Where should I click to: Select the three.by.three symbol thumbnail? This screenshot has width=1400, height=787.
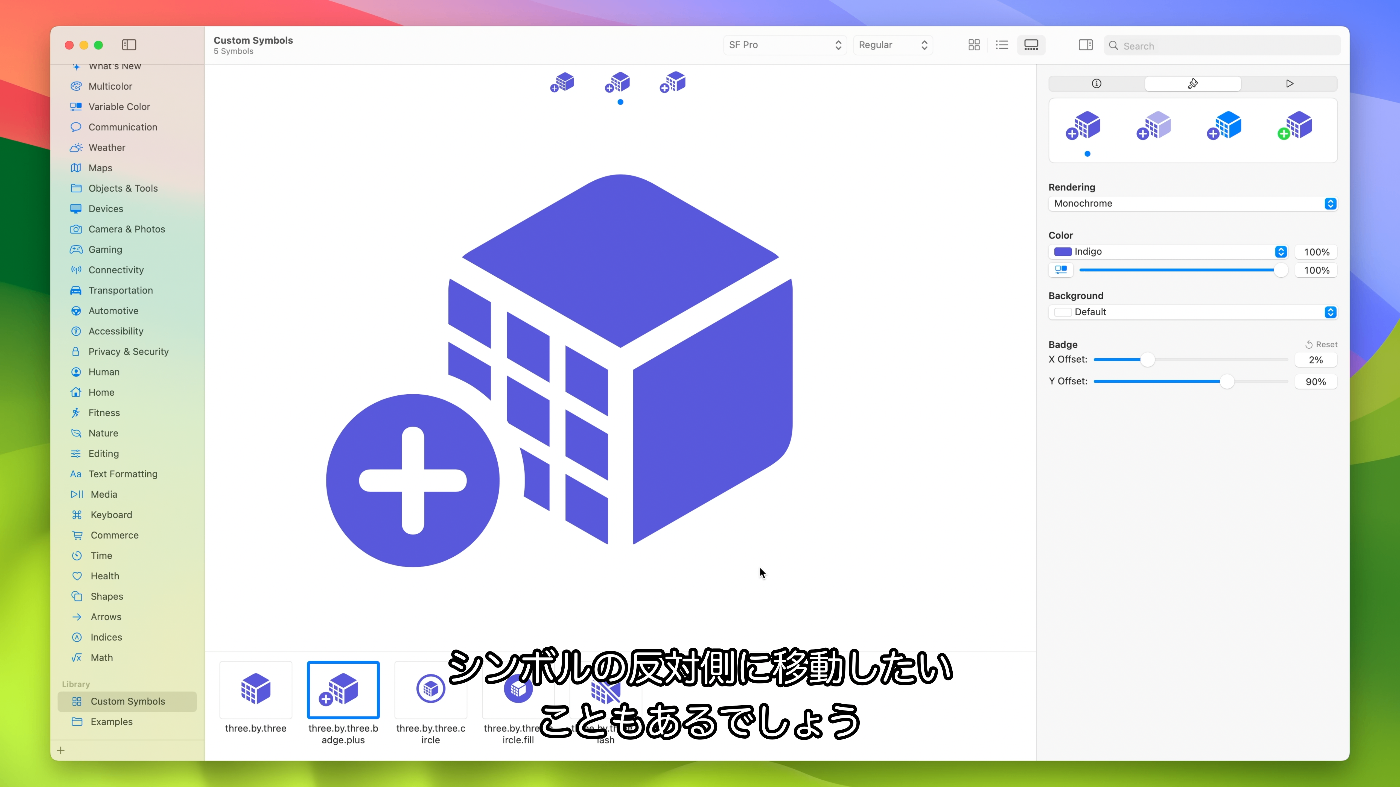pos(256,690)
